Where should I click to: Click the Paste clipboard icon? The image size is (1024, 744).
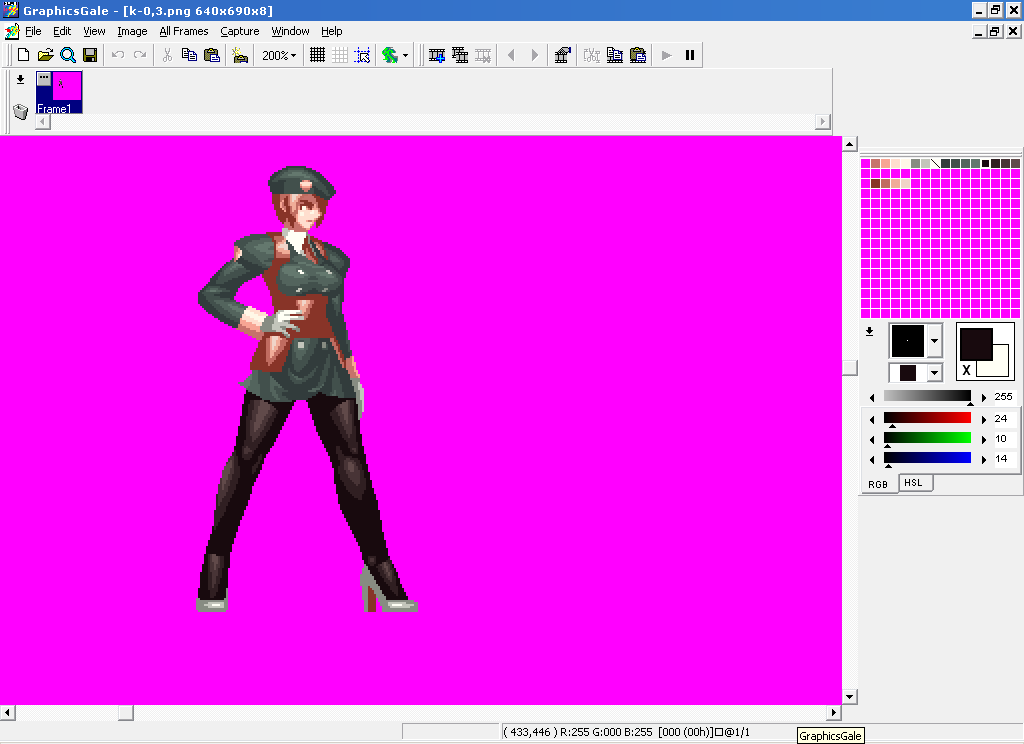pos(212,55)
